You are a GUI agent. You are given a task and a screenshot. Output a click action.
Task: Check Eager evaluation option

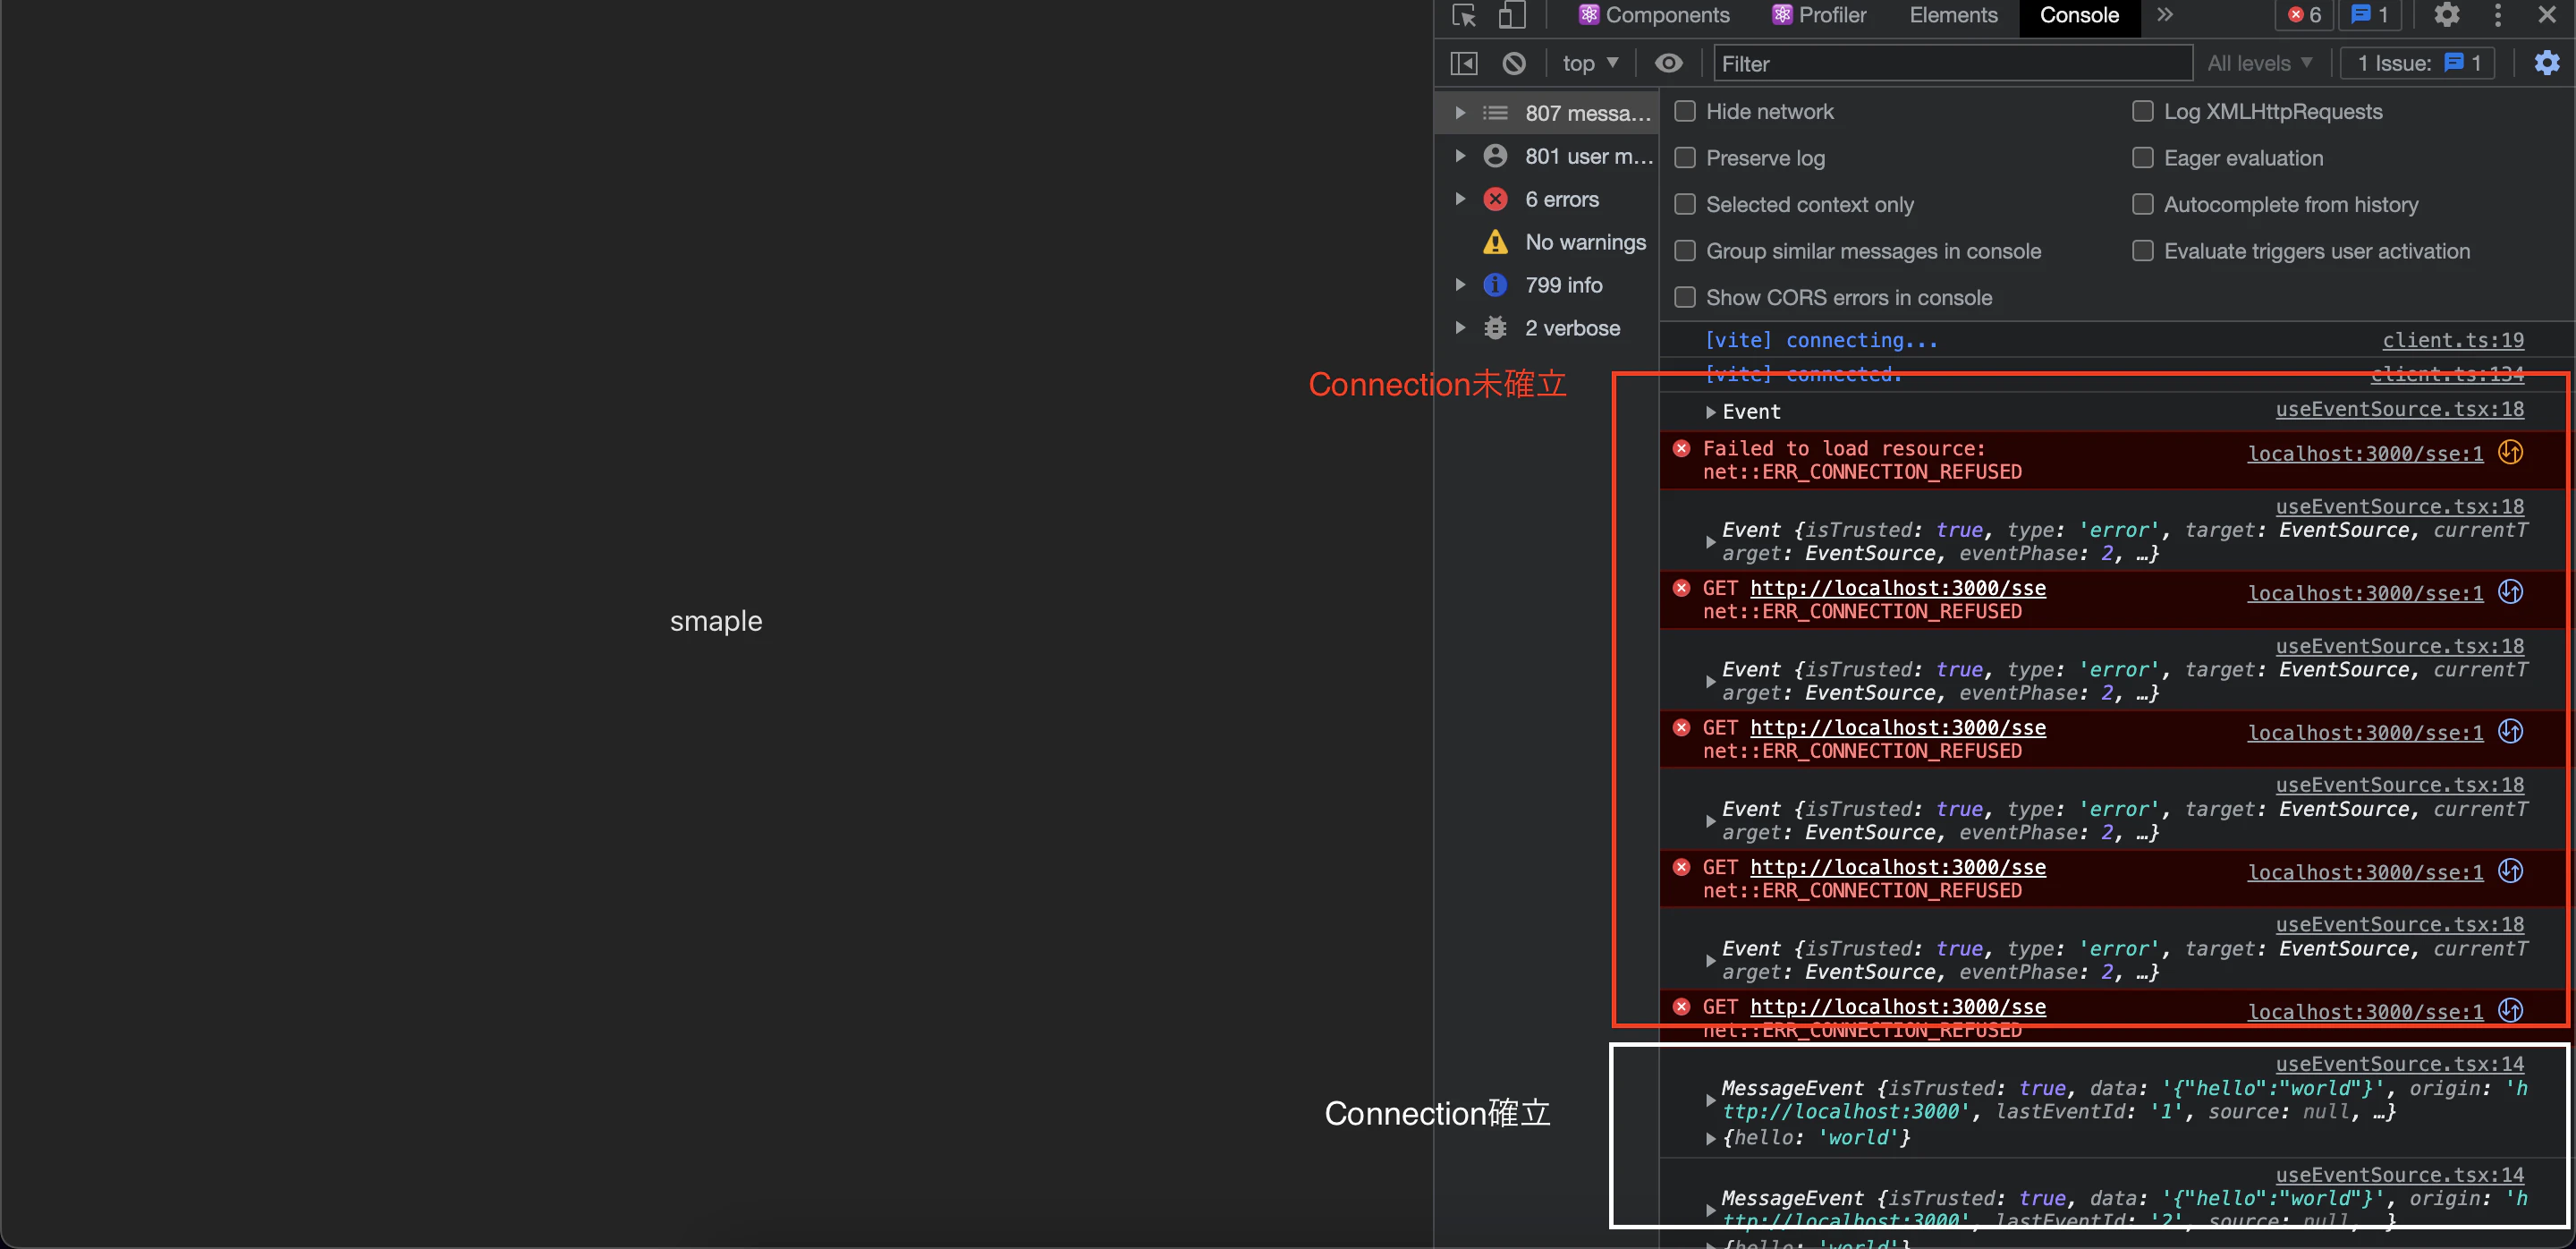[2143, 158]
